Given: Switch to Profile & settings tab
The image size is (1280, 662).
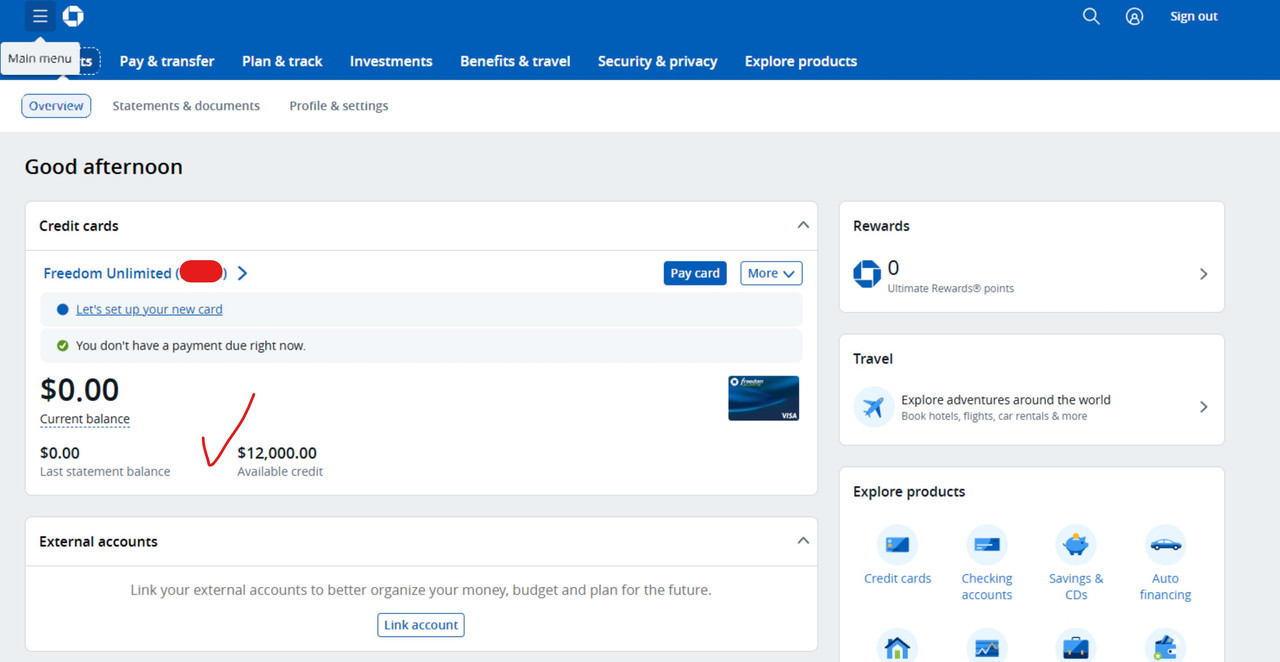Looking at the screenshot, I should tap(339, 106).
